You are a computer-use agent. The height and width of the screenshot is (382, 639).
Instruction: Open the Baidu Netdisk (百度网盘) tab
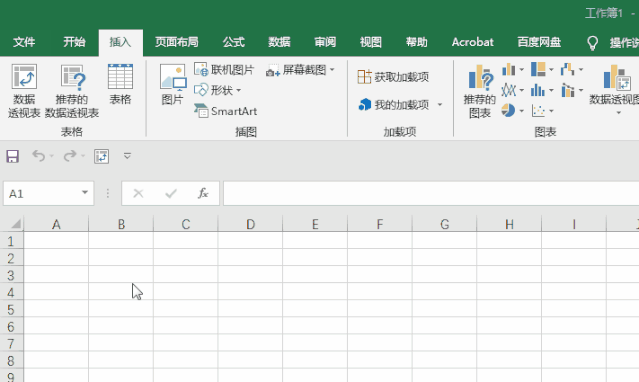(x=539, y=42)
